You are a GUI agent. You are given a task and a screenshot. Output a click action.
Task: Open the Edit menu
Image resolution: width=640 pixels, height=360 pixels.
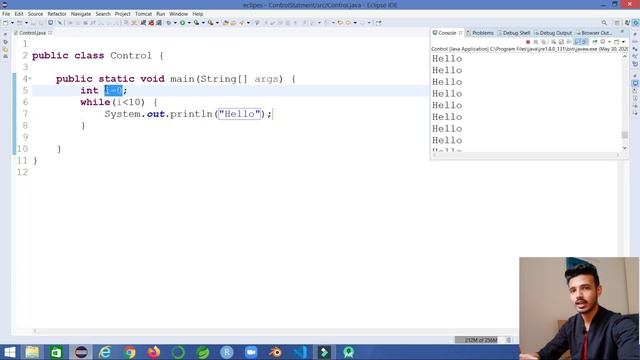pyautogui.click(x=19, y=14)
